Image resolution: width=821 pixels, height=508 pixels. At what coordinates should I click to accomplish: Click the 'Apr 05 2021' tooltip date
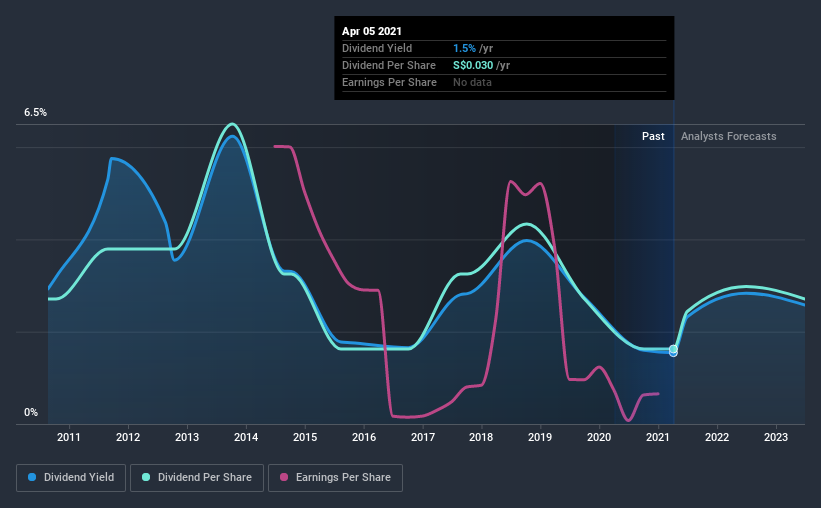[x=372, y=31]
